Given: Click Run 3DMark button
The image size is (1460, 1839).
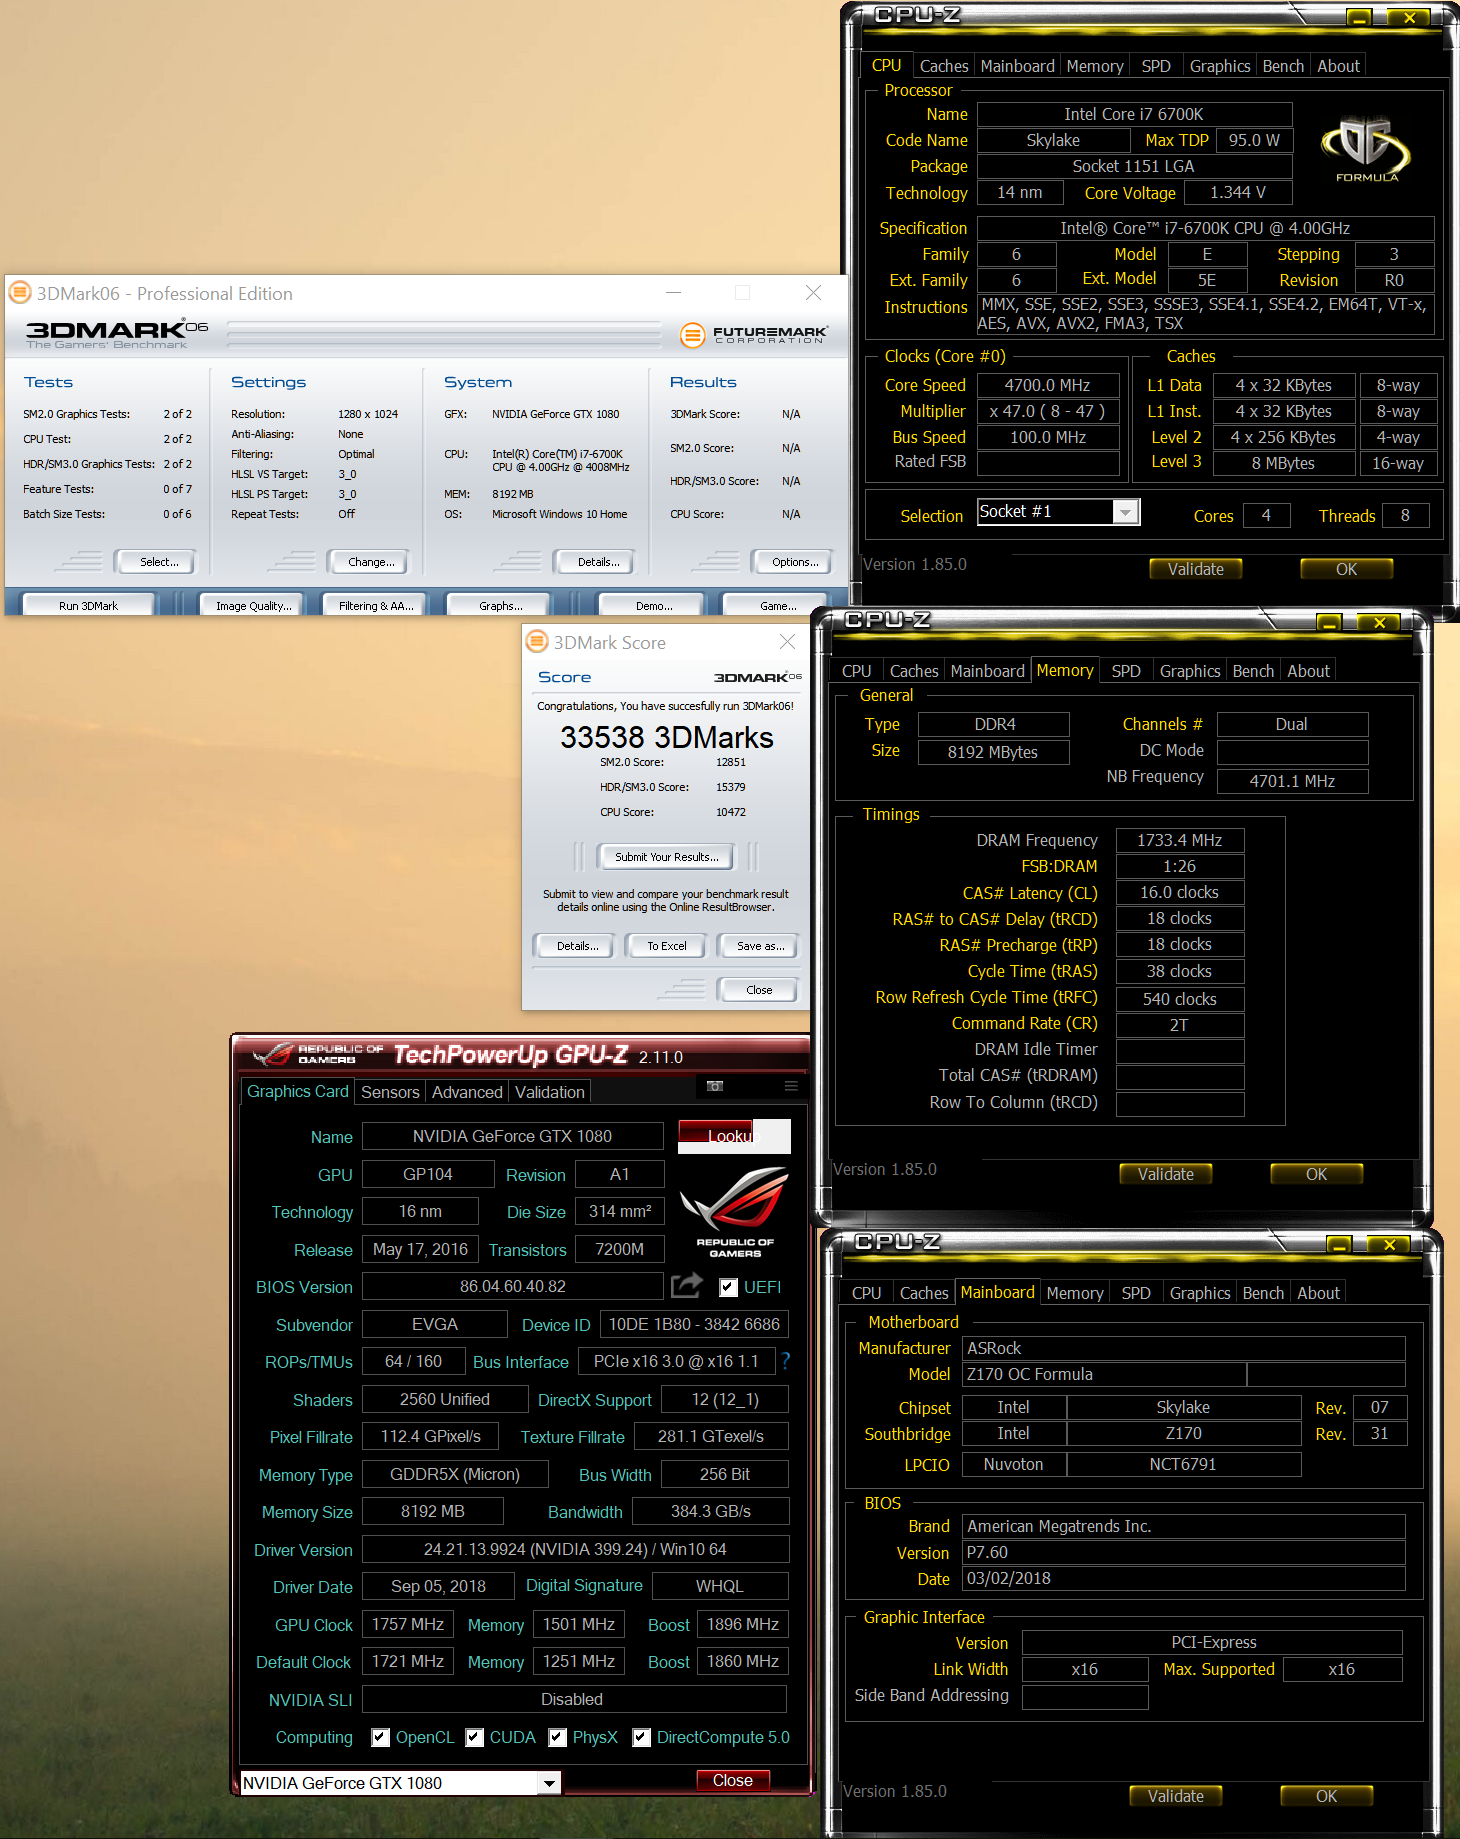Looking at the screenshot, I should pyautogui.click(x=88, y=606).
